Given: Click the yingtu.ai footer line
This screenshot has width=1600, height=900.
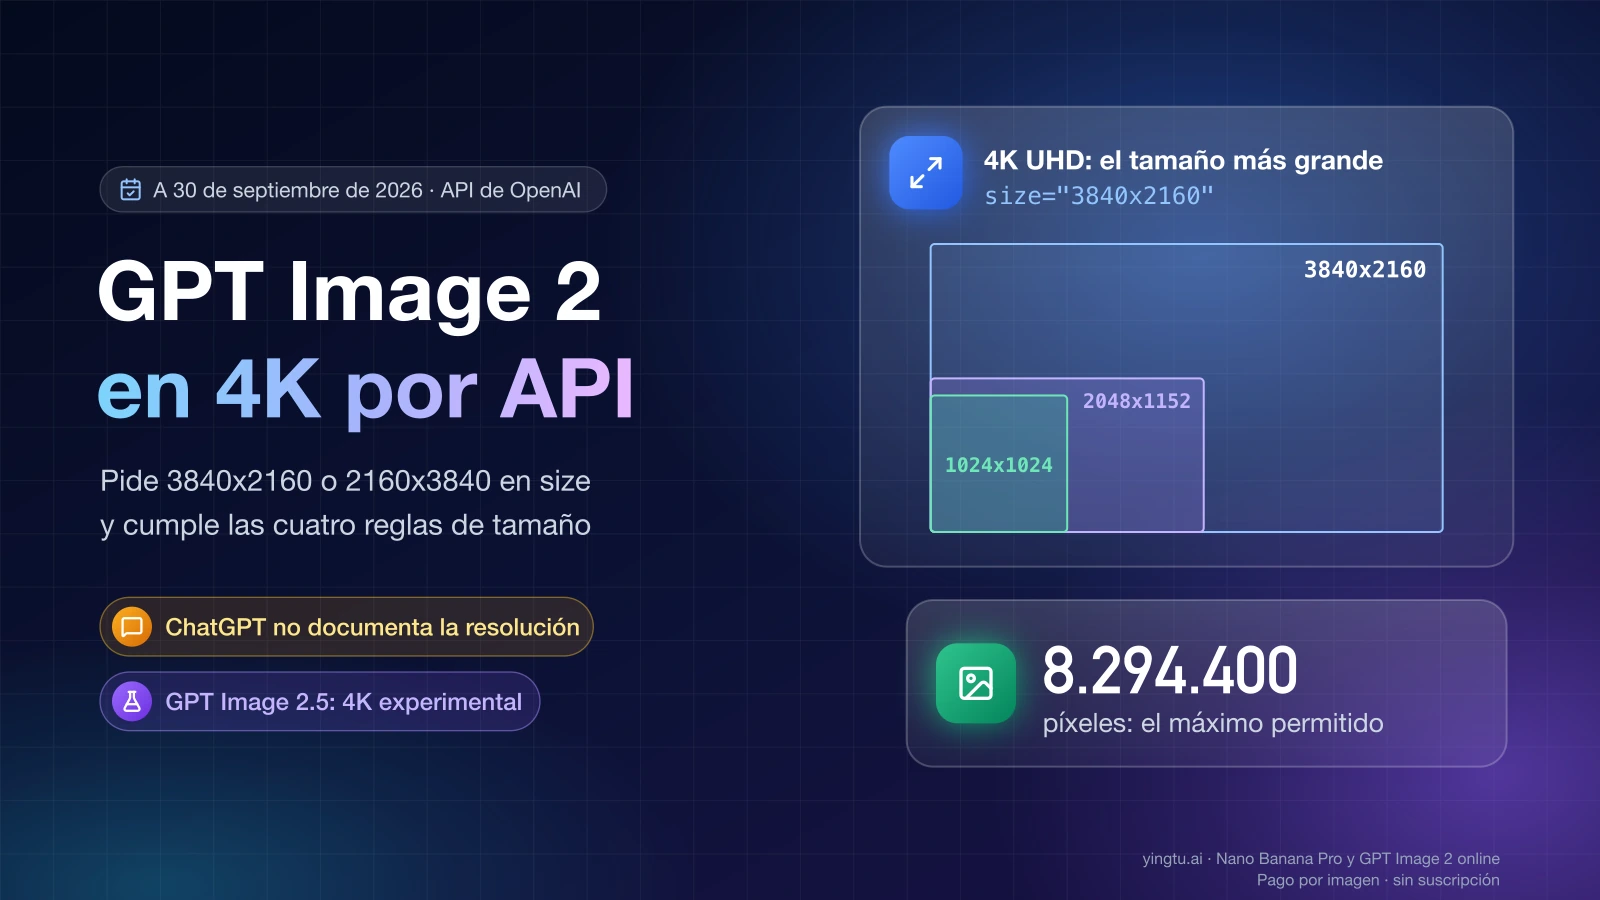Looking at the screenshot, I should pyautogui.click(x=1321, y=859).
